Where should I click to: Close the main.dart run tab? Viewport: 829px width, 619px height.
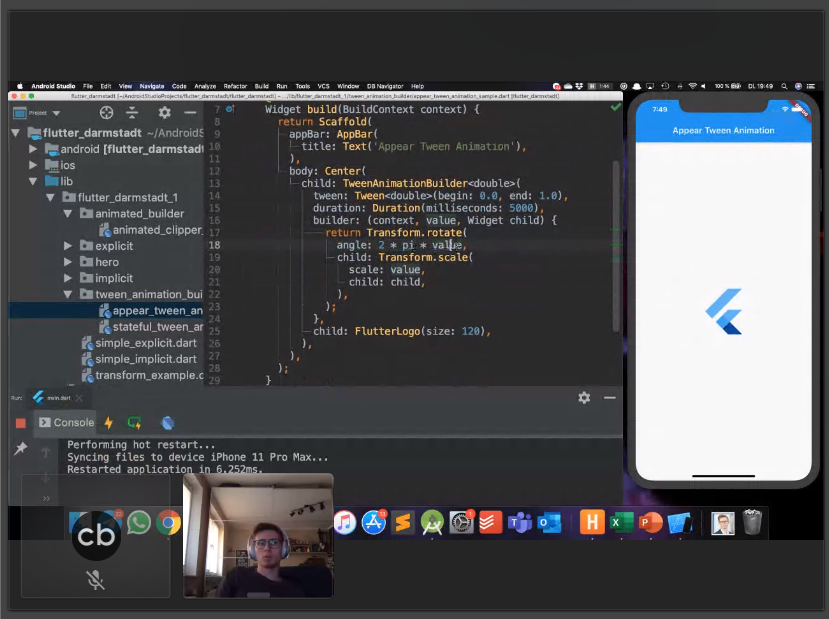tap(79, 398)
